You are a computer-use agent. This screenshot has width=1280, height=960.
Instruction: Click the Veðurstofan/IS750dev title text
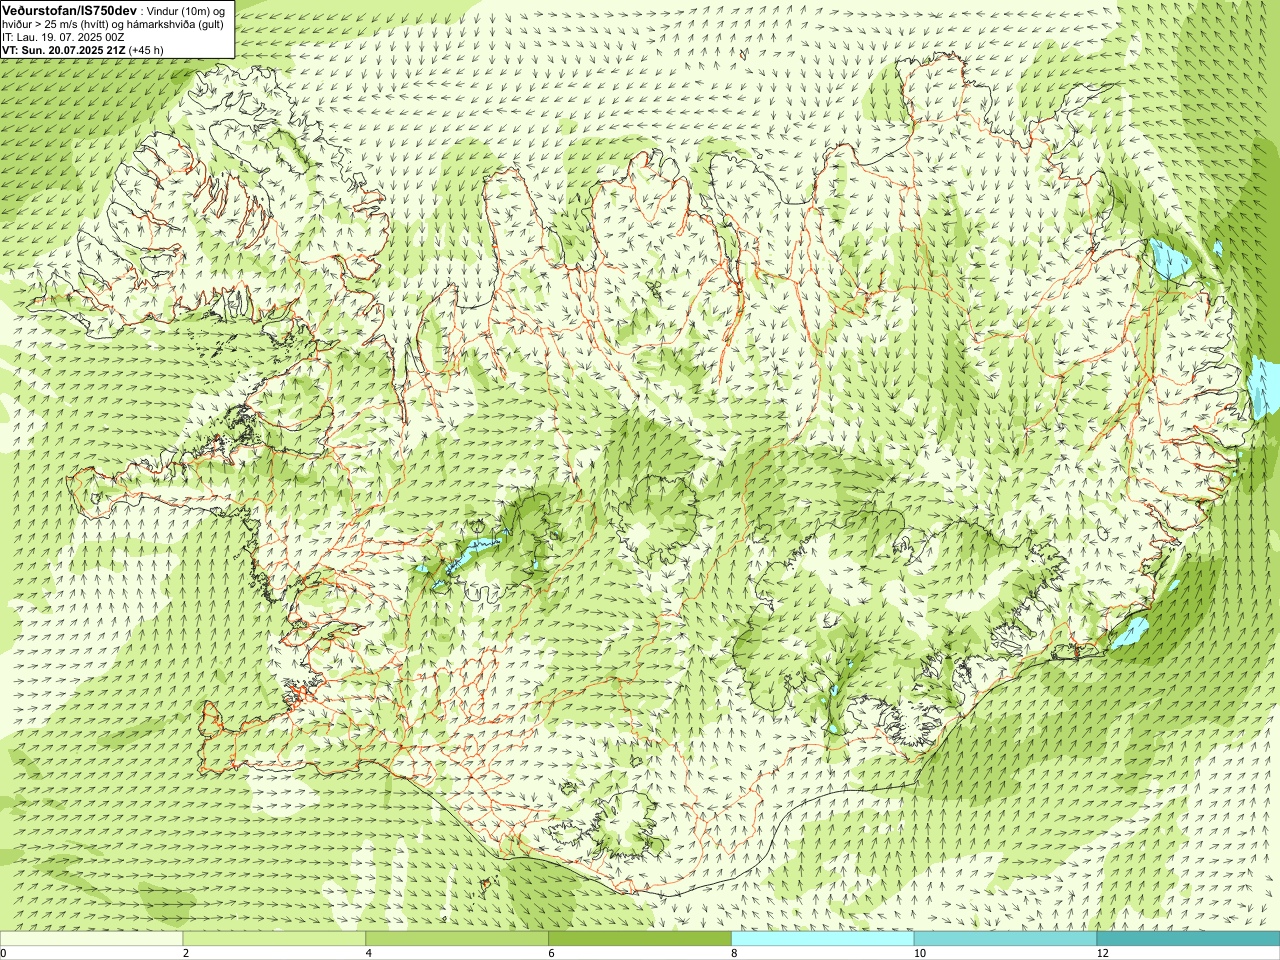point(69,9)
